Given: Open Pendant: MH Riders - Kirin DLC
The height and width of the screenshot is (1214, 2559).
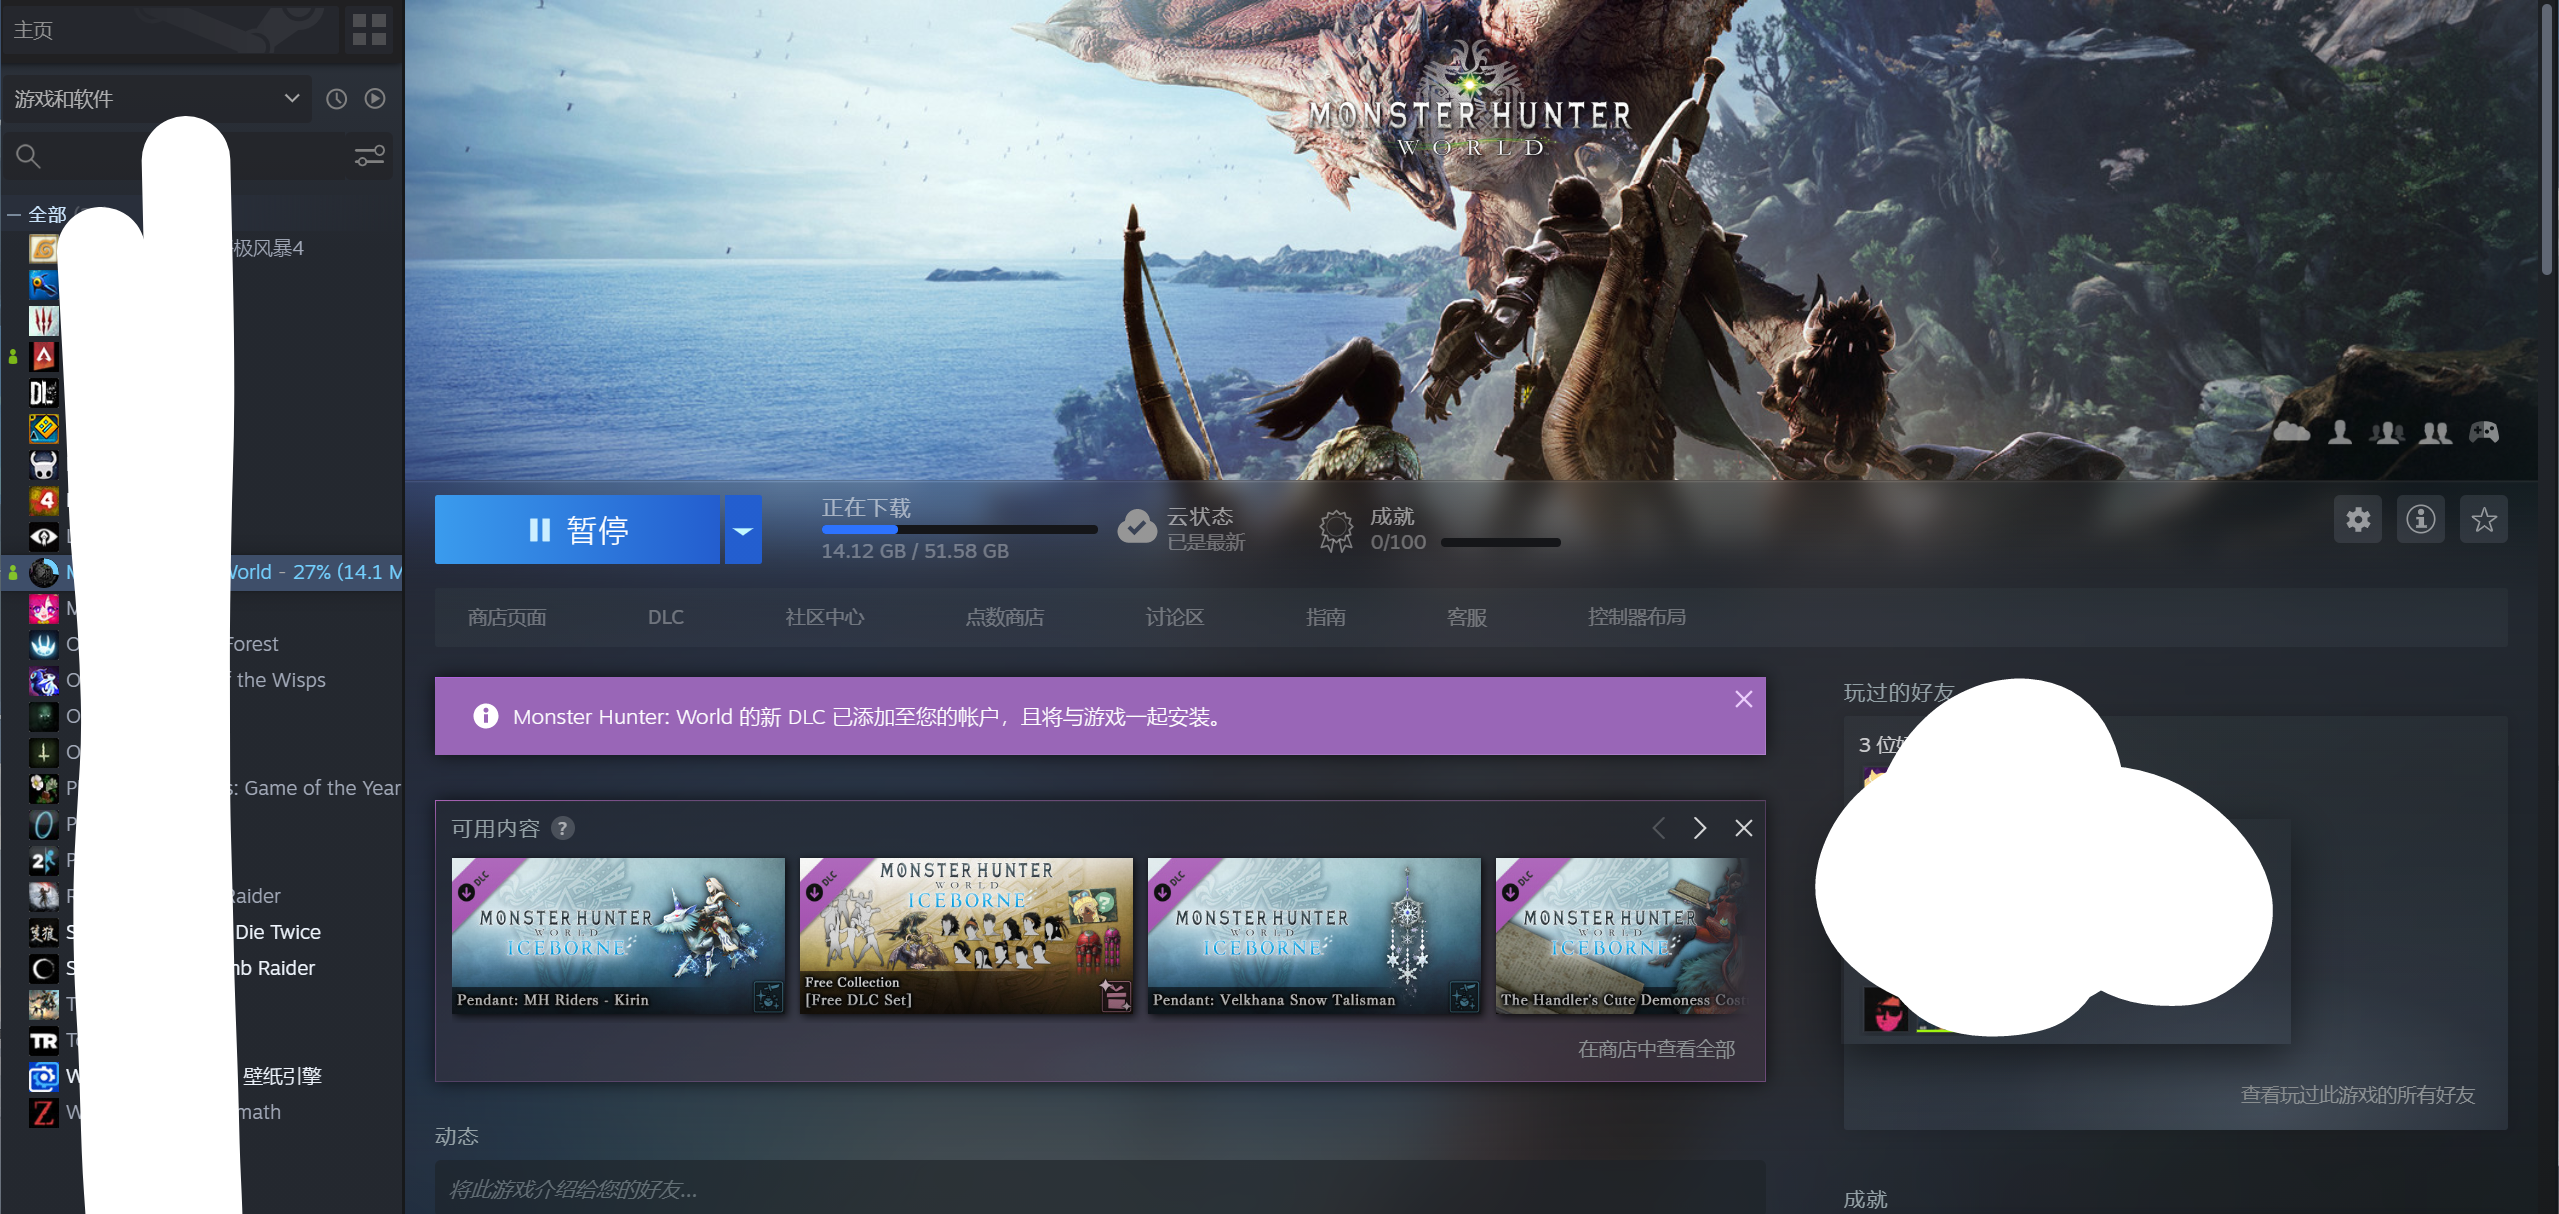Looking at the screenshot, I should point(618,936).
